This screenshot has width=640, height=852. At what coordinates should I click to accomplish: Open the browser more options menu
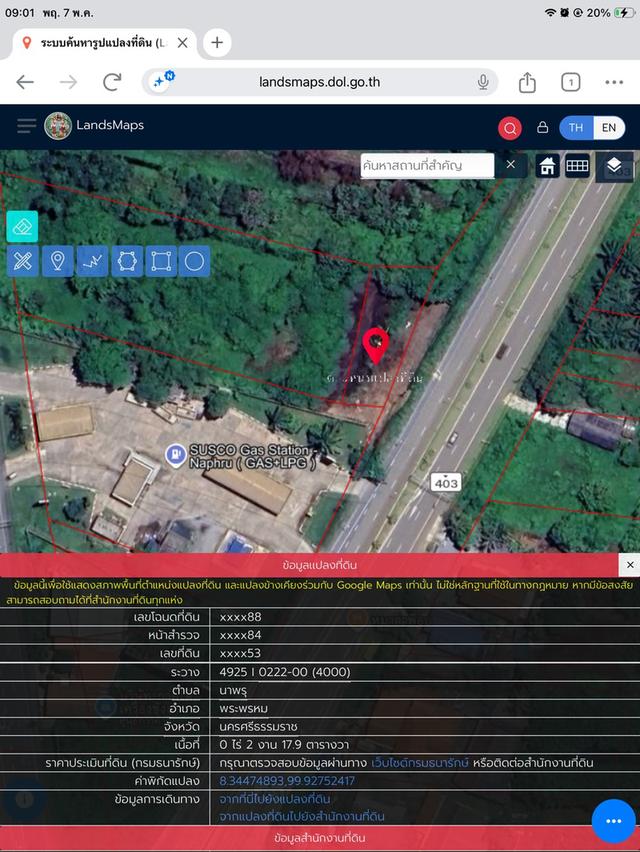[x=614, y=83]
